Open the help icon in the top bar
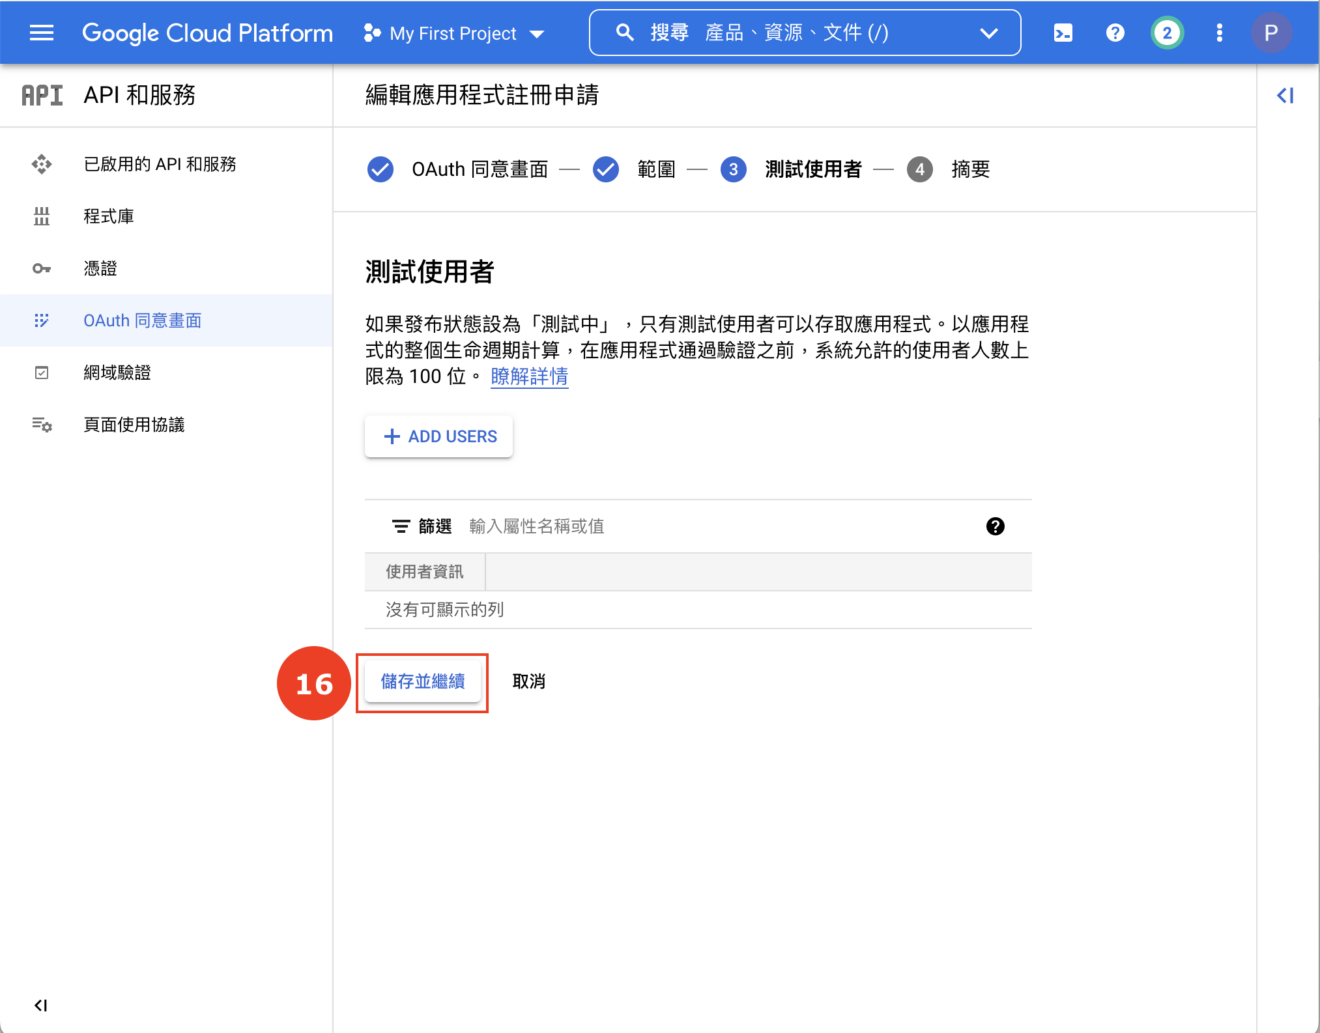 1114,32
